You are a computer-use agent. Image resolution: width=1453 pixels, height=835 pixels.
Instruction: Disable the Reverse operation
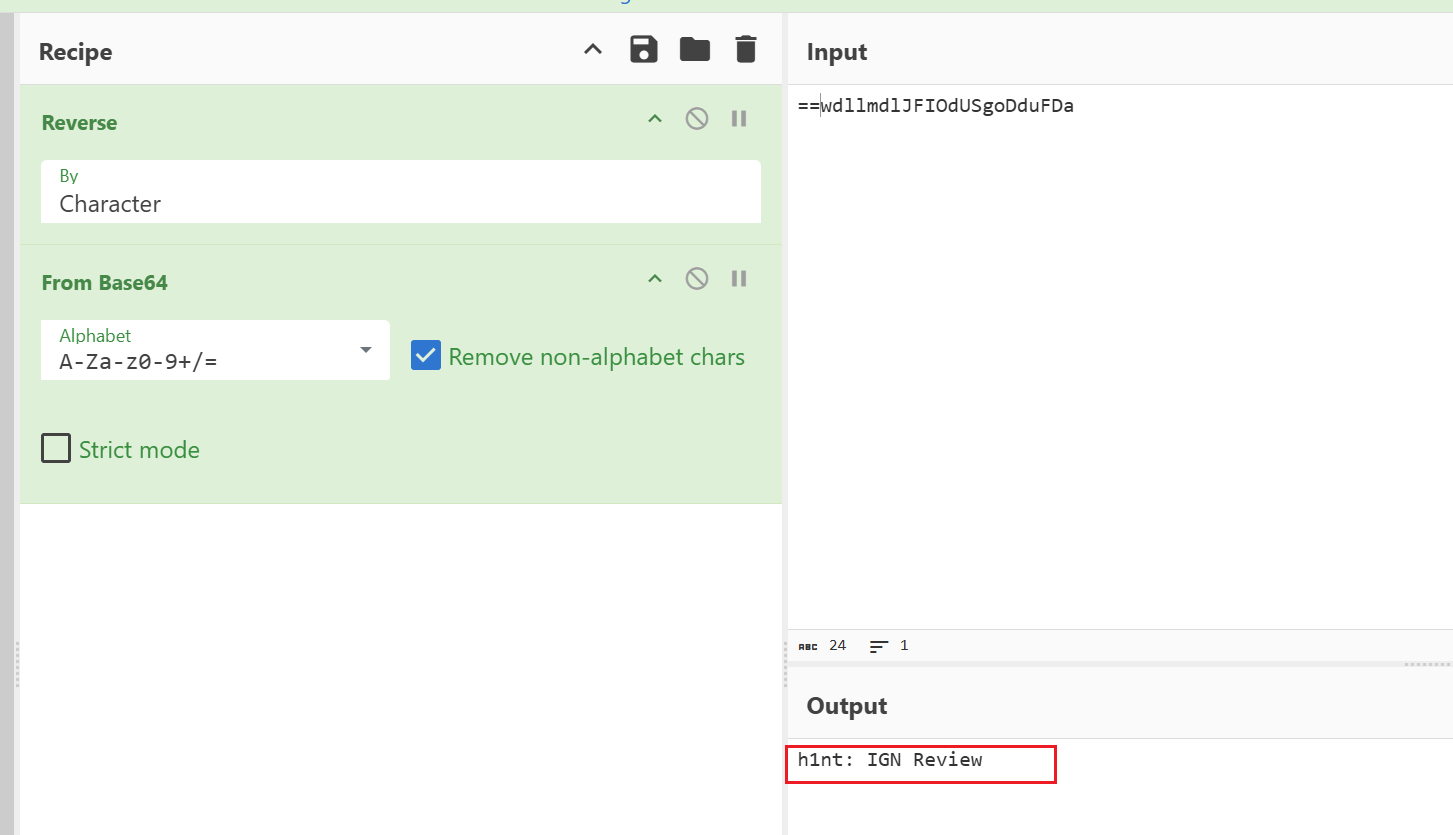(x=697, y=119)
